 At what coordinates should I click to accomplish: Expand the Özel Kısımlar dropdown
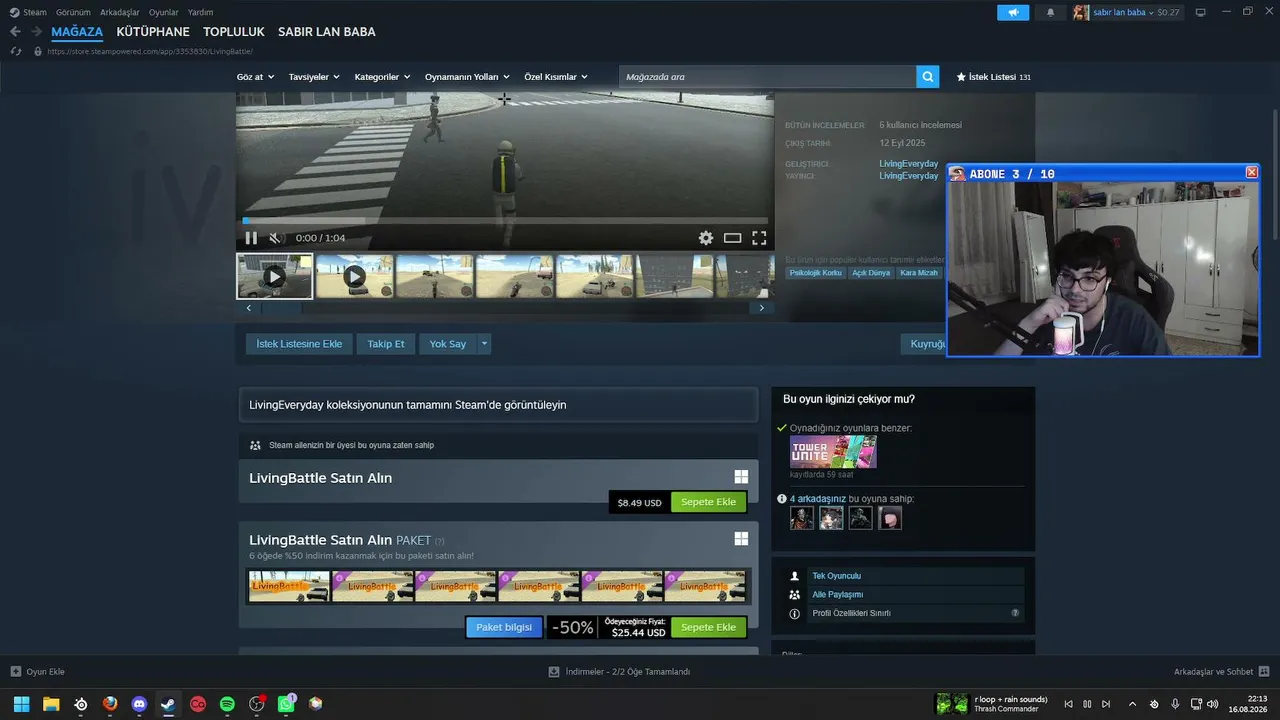tap(556, 77)
